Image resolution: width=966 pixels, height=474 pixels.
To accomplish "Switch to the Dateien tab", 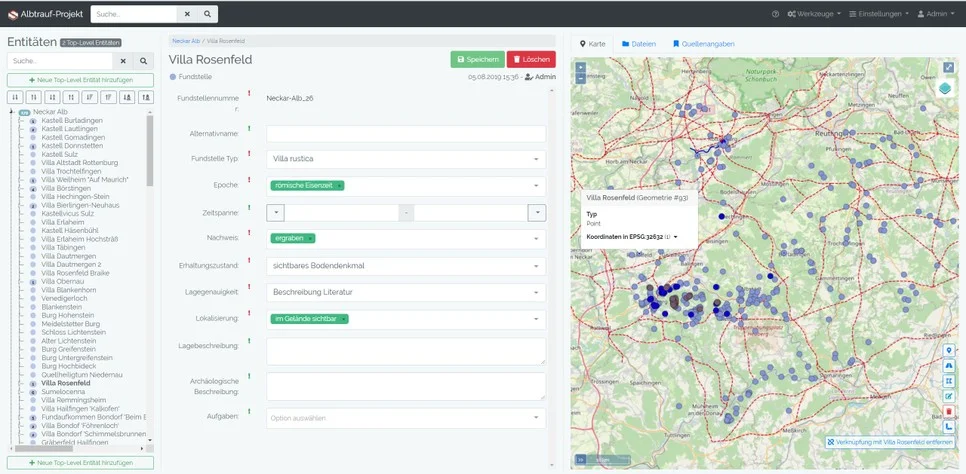I will [639, 44].
